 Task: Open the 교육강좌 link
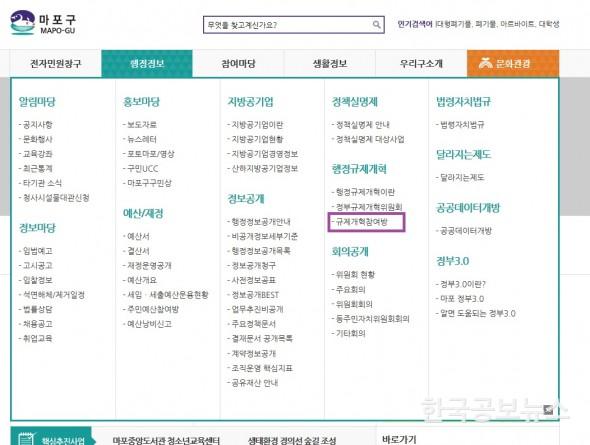pos(37,154)
